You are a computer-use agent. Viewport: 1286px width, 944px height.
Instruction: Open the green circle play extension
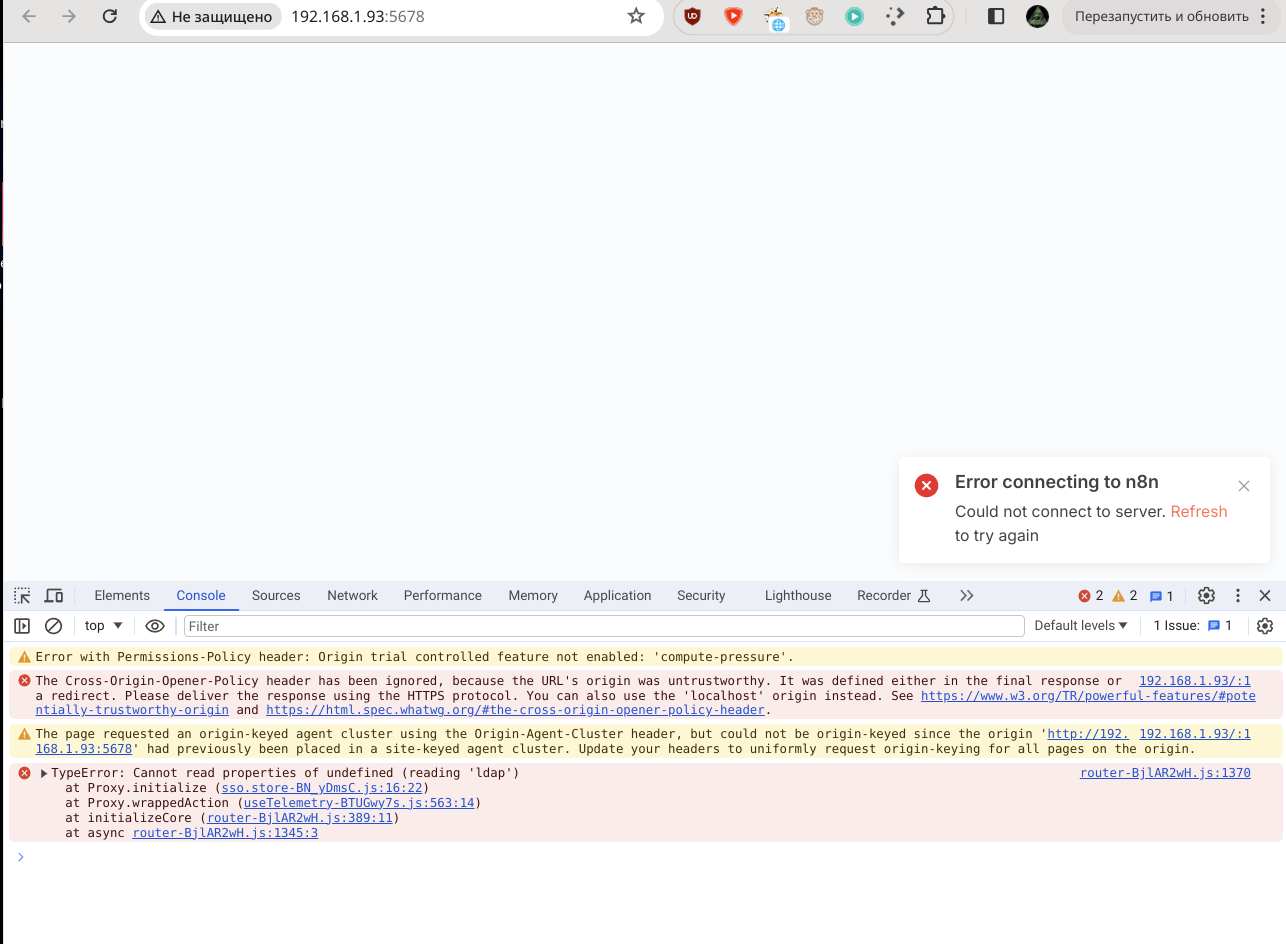[854, 16]
